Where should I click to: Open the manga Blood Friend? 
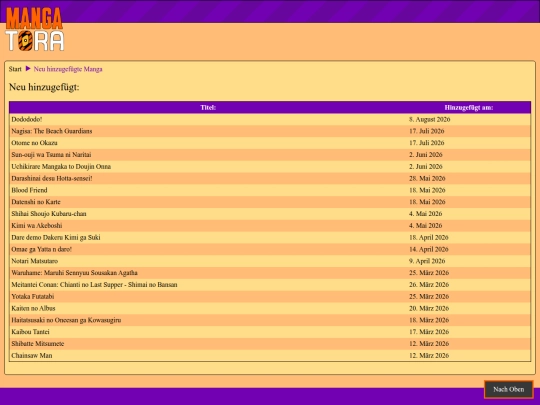[x=29, y=190]
